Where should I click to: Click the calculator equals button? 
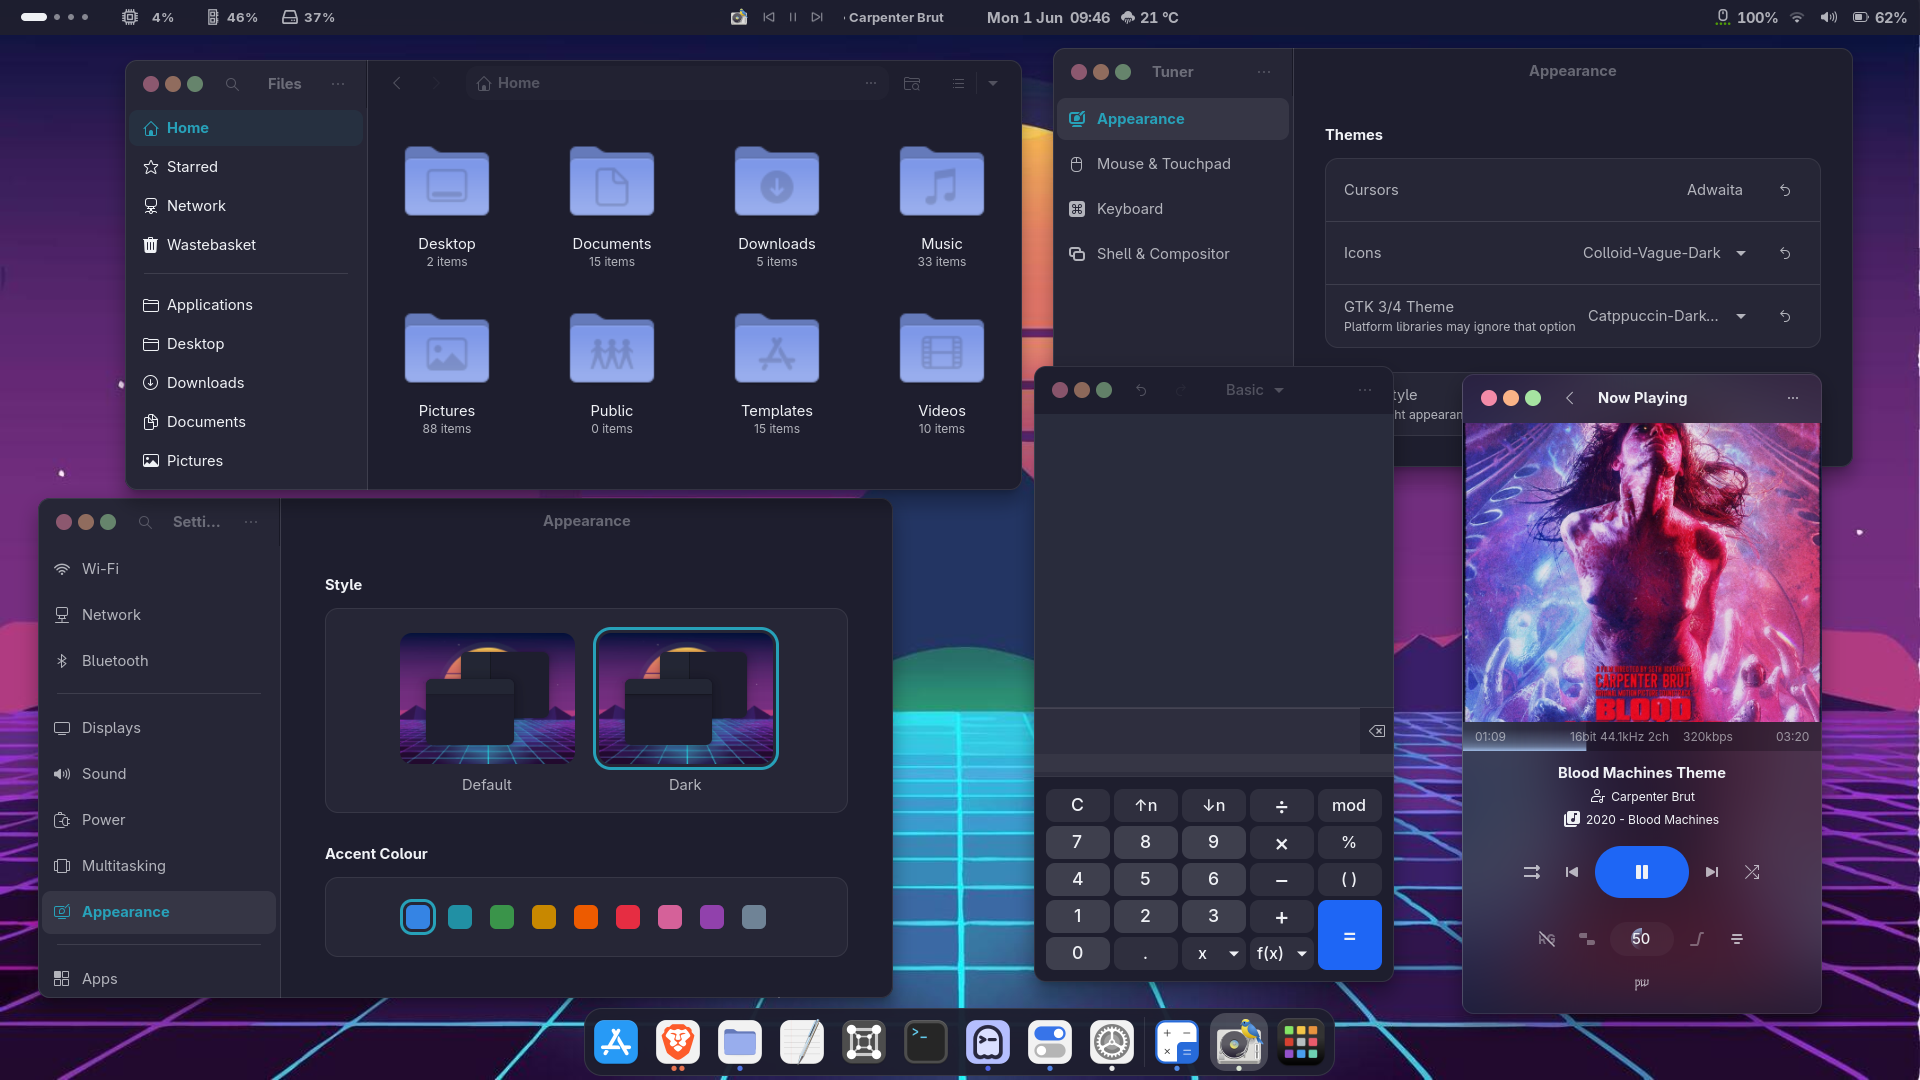(1349, 935)
